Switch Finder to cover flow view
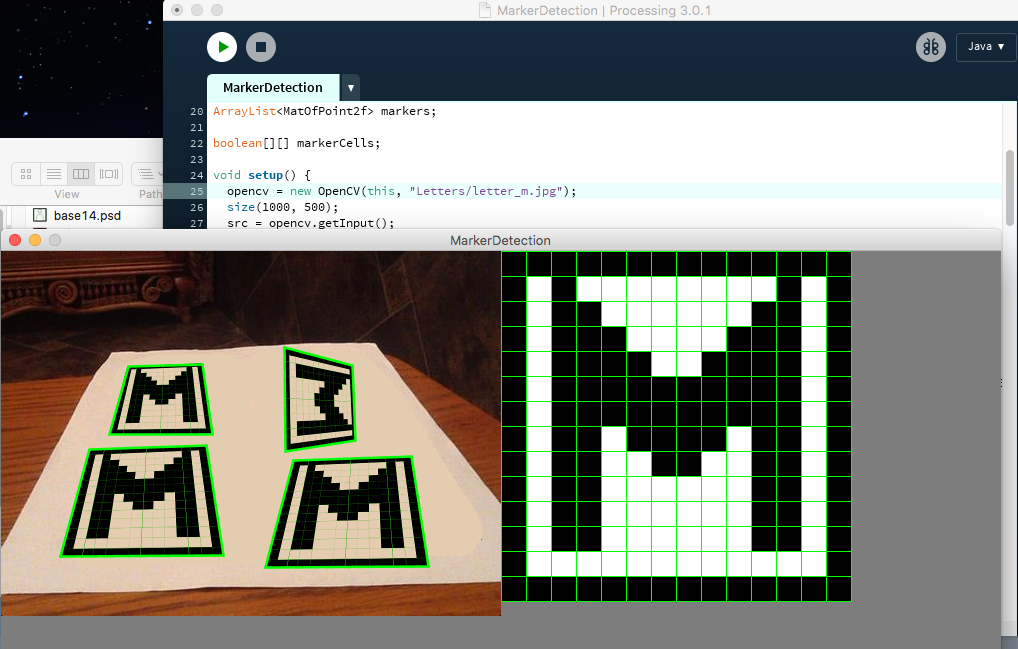Image resolution: width=1018 pixels, height=649 pixels. point(109,174)
